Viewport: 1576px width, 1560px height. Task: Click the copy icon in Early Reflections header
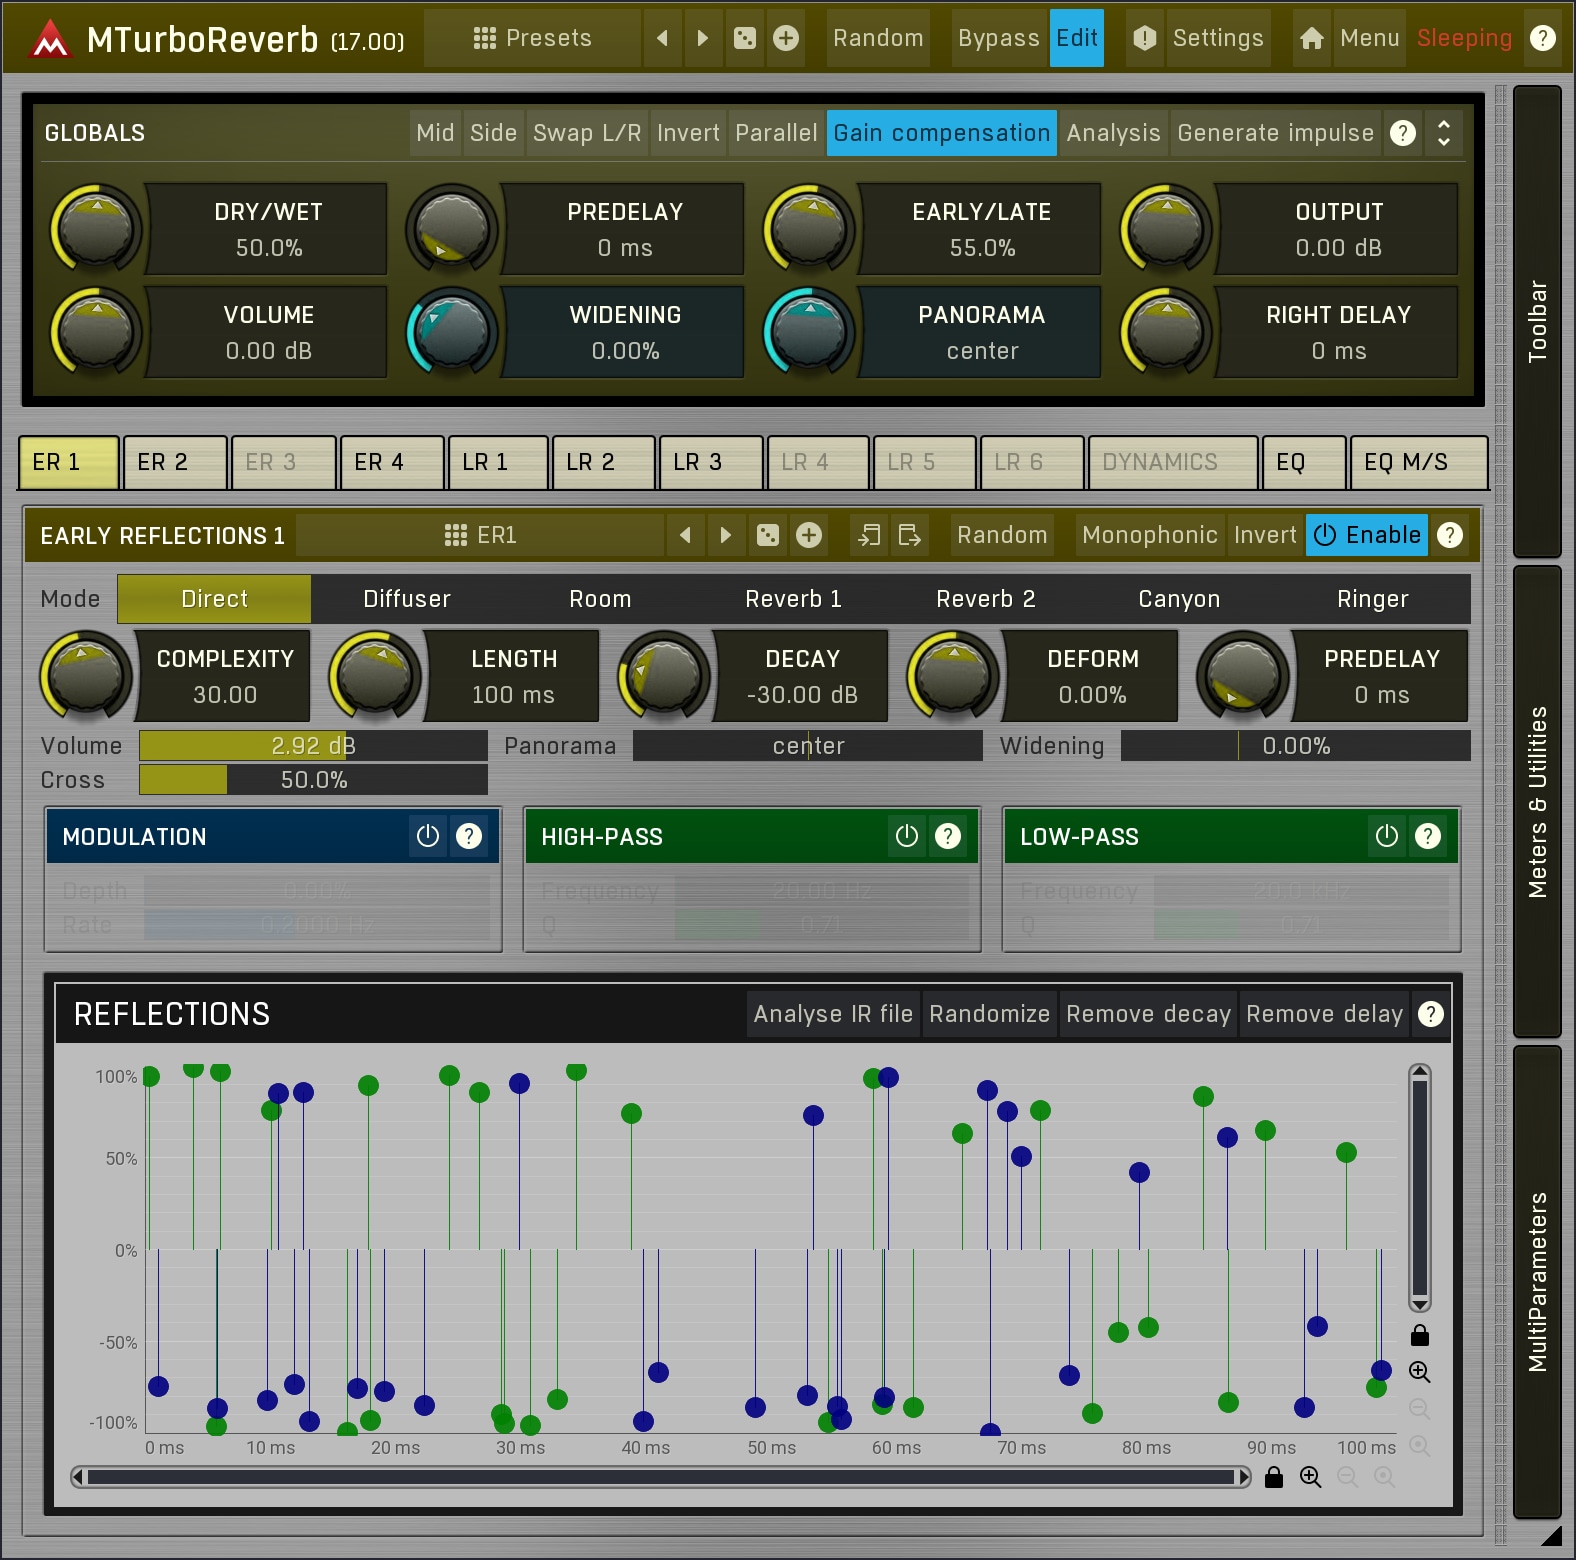pyautogui.click(x=869, y=535)
